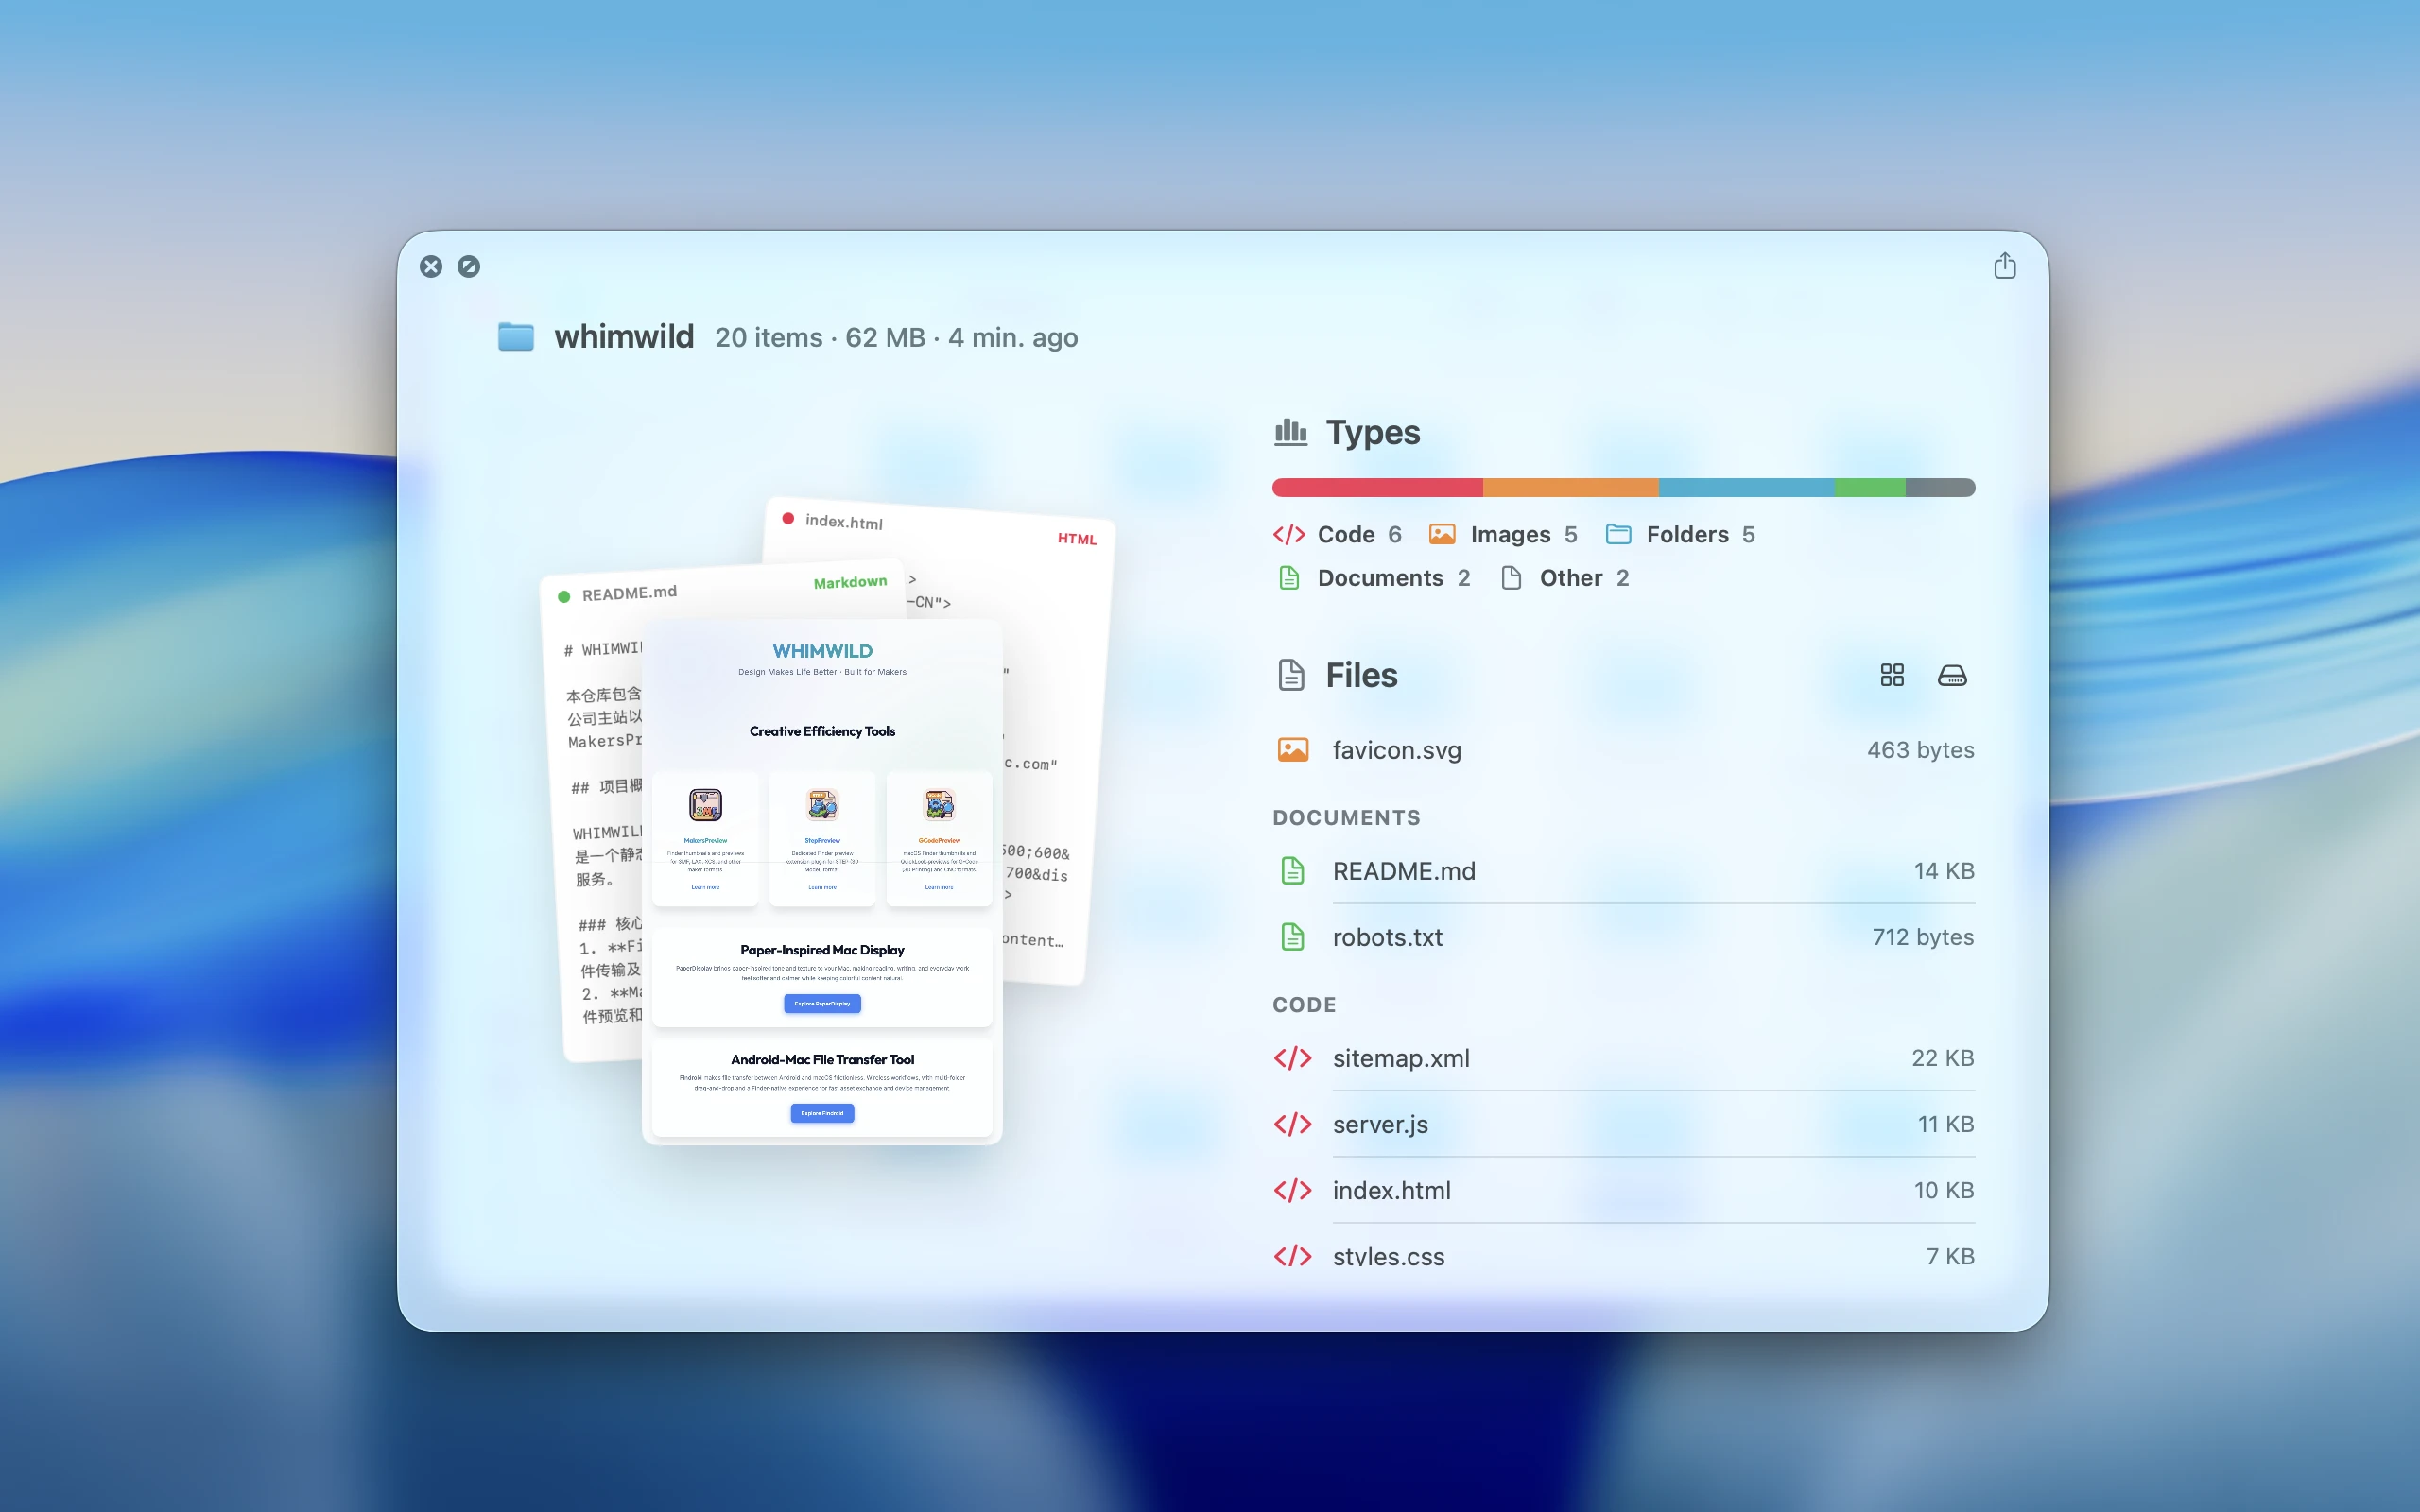The image size is (2420, 1512).
Task: Click the blue whimwild folder icon
Action: coord(516,337)
